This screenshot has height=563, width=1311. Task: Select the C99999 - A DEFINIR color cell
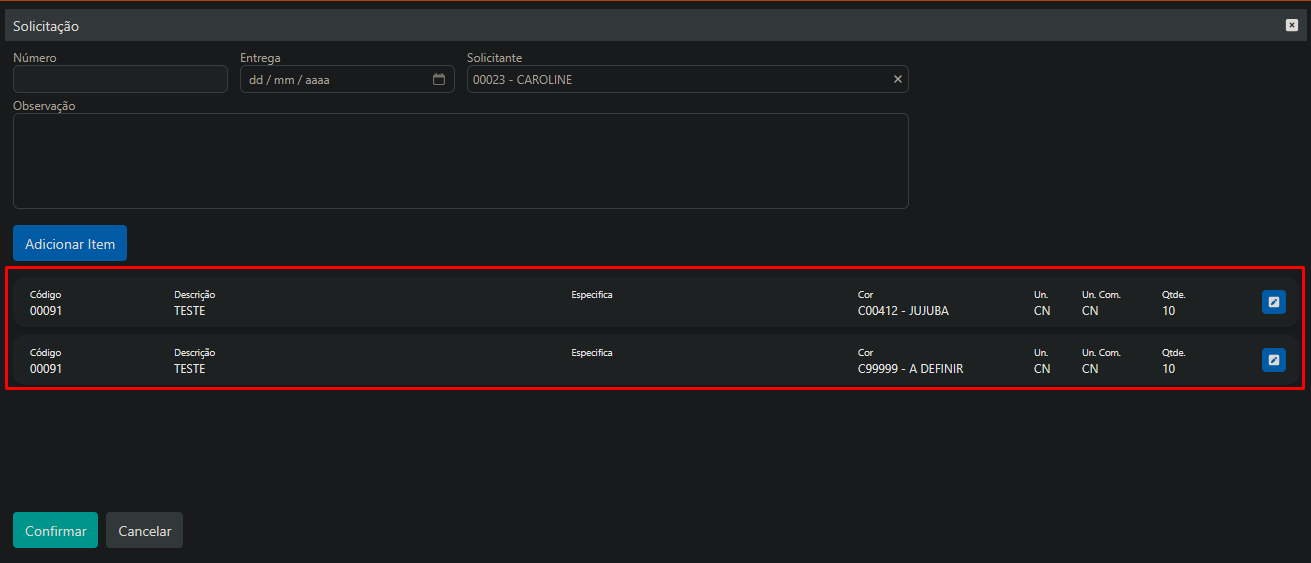click(x=910, y=369)
